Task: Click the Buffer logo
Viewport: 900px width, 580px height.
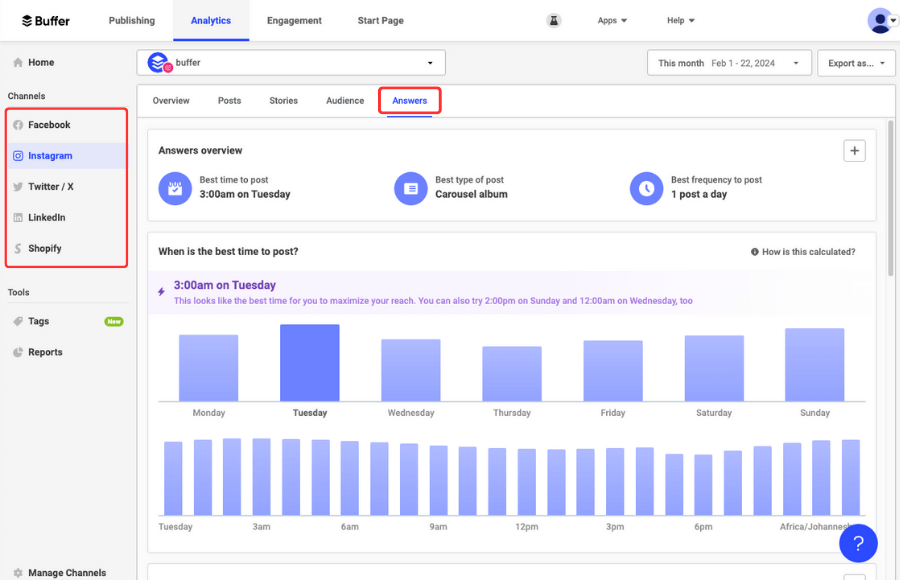Action: pos(46,20)
